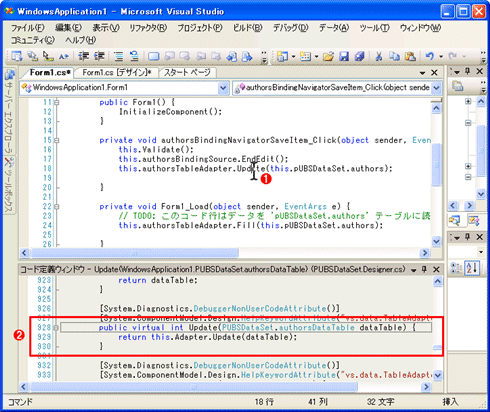The height and width of the screenshot is (412, 490).
Task: Open the Toolbox side tab
Action: 8,185
